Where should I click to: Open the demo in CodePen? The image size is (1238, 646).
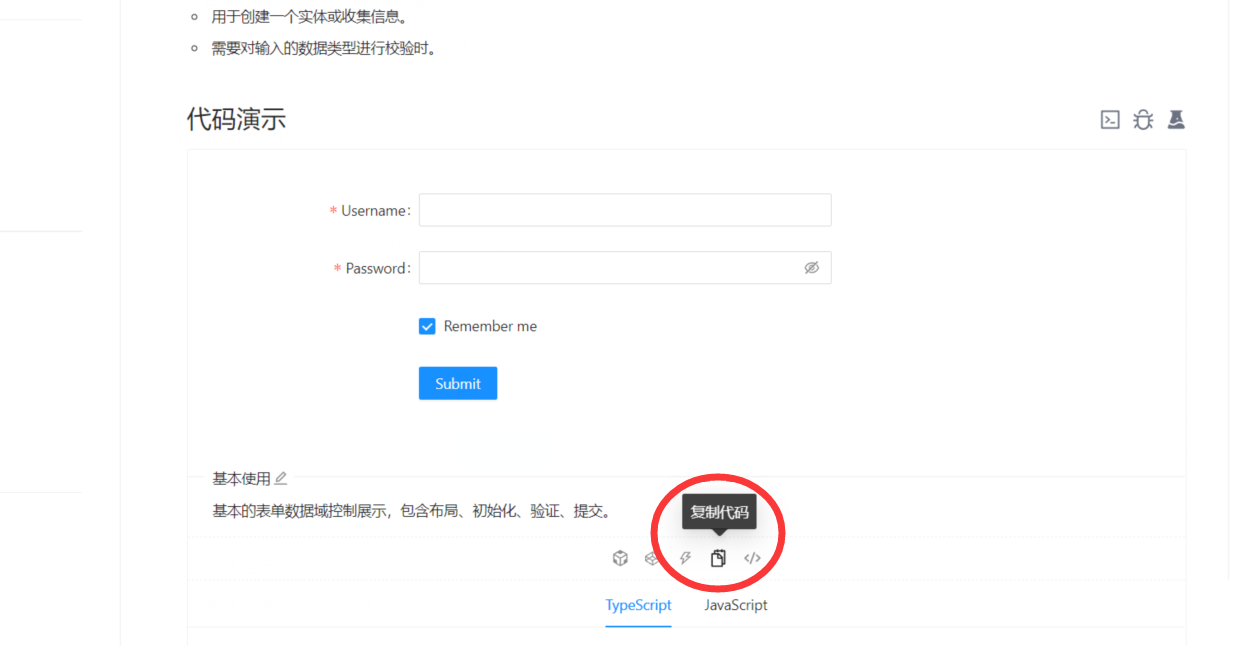(x=652, y=558)
